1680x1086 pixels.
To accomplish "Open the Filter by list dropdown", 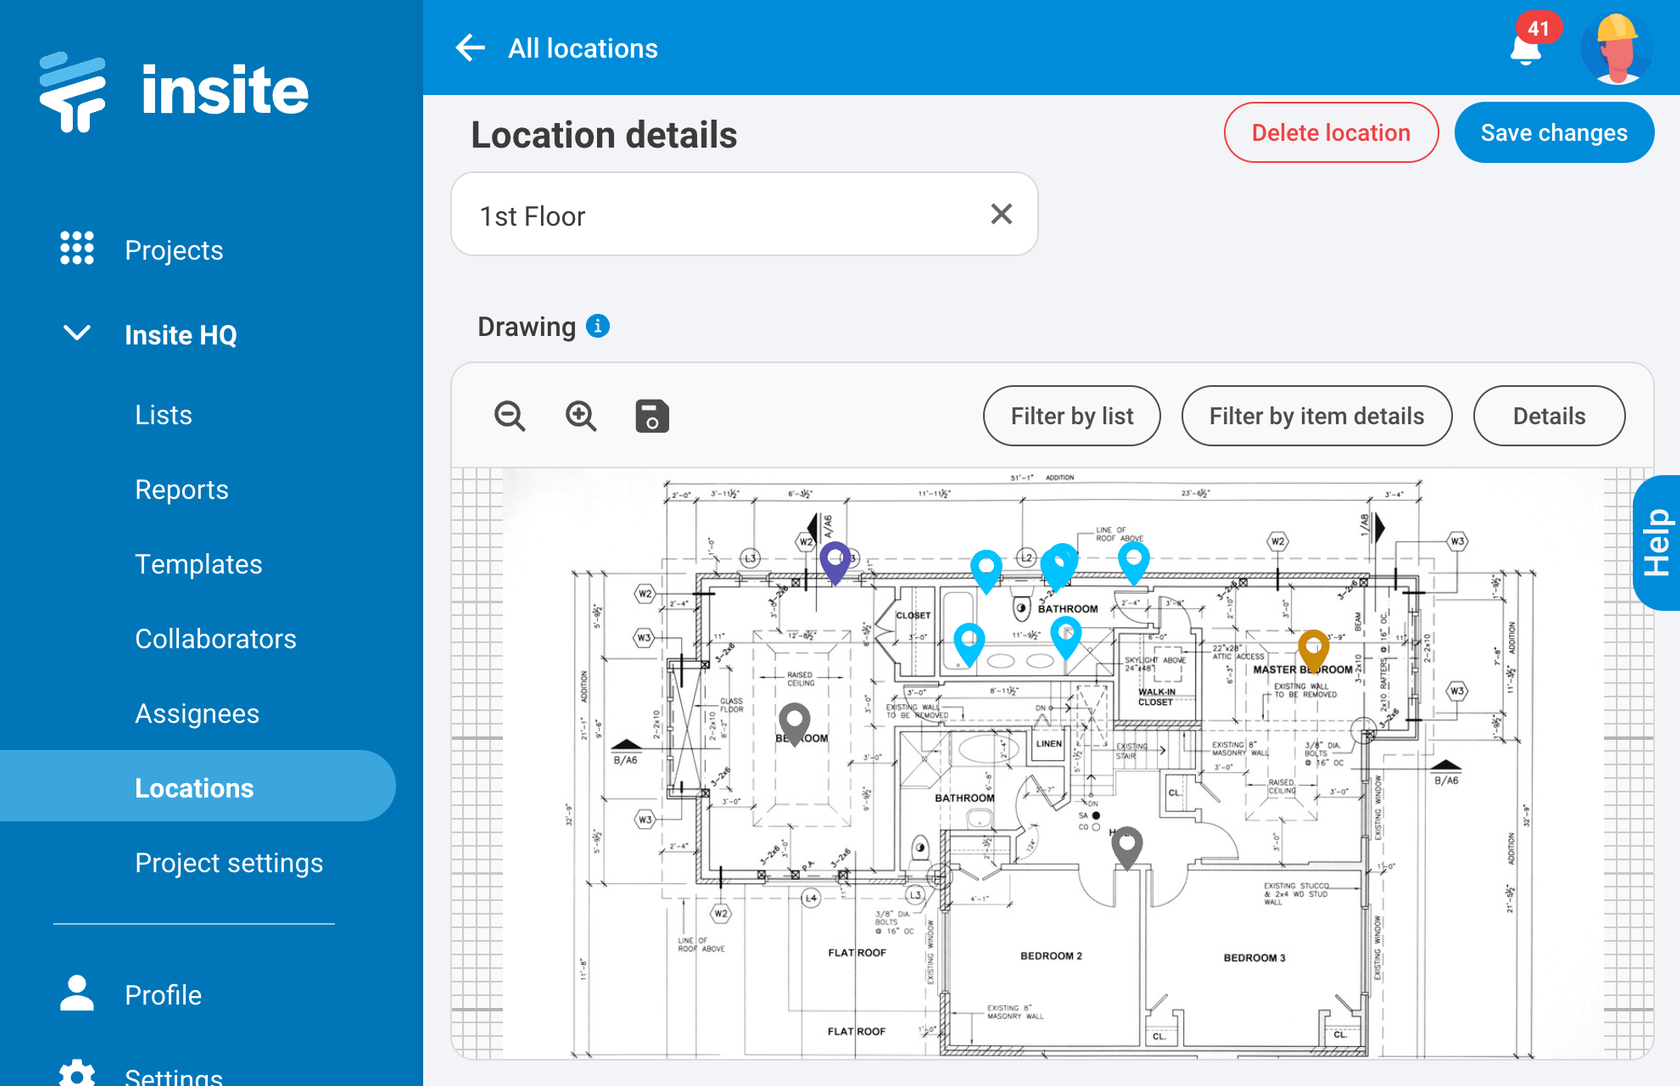I will pos(1071,416).
